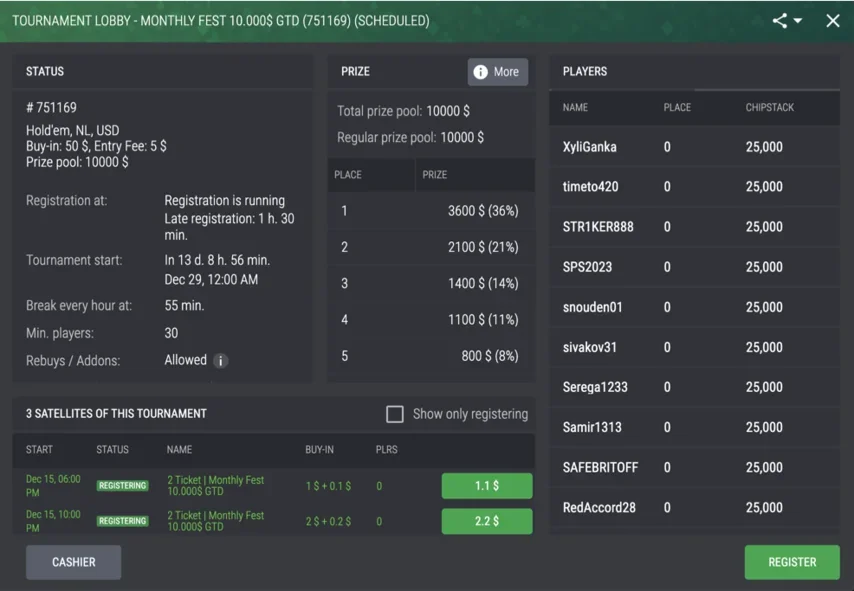
Task: Click Registering badge of Dec 15, 06:00 PM satellite
Action: 122,486
